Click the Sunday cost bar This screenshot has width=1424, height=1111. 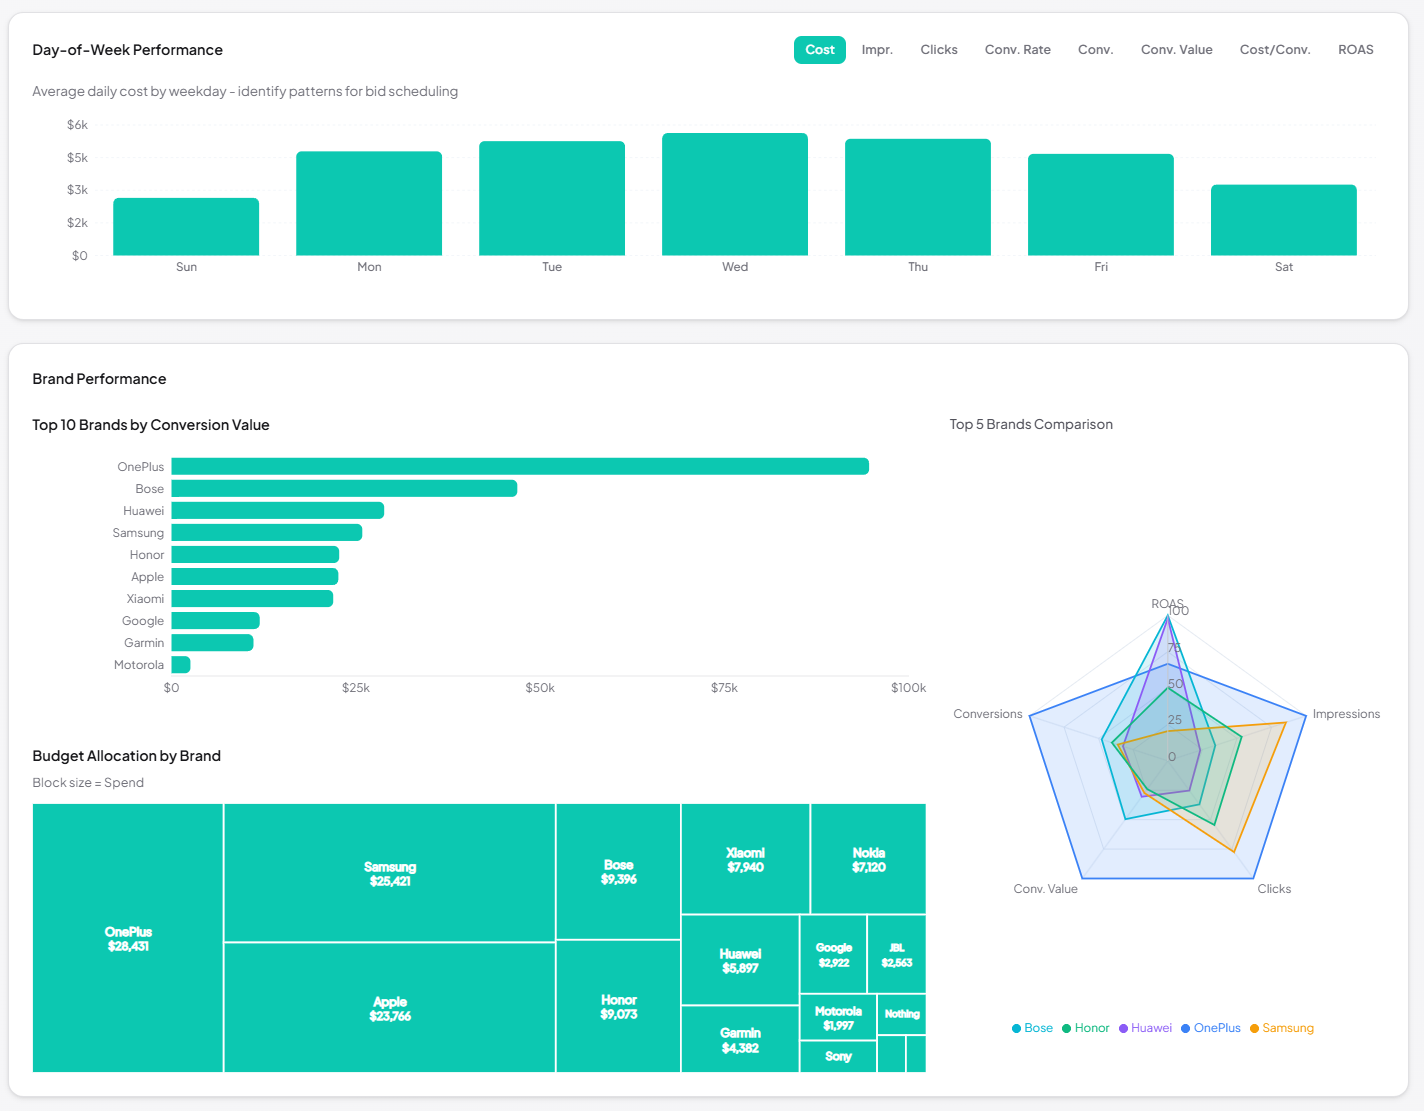coord(186,225)
